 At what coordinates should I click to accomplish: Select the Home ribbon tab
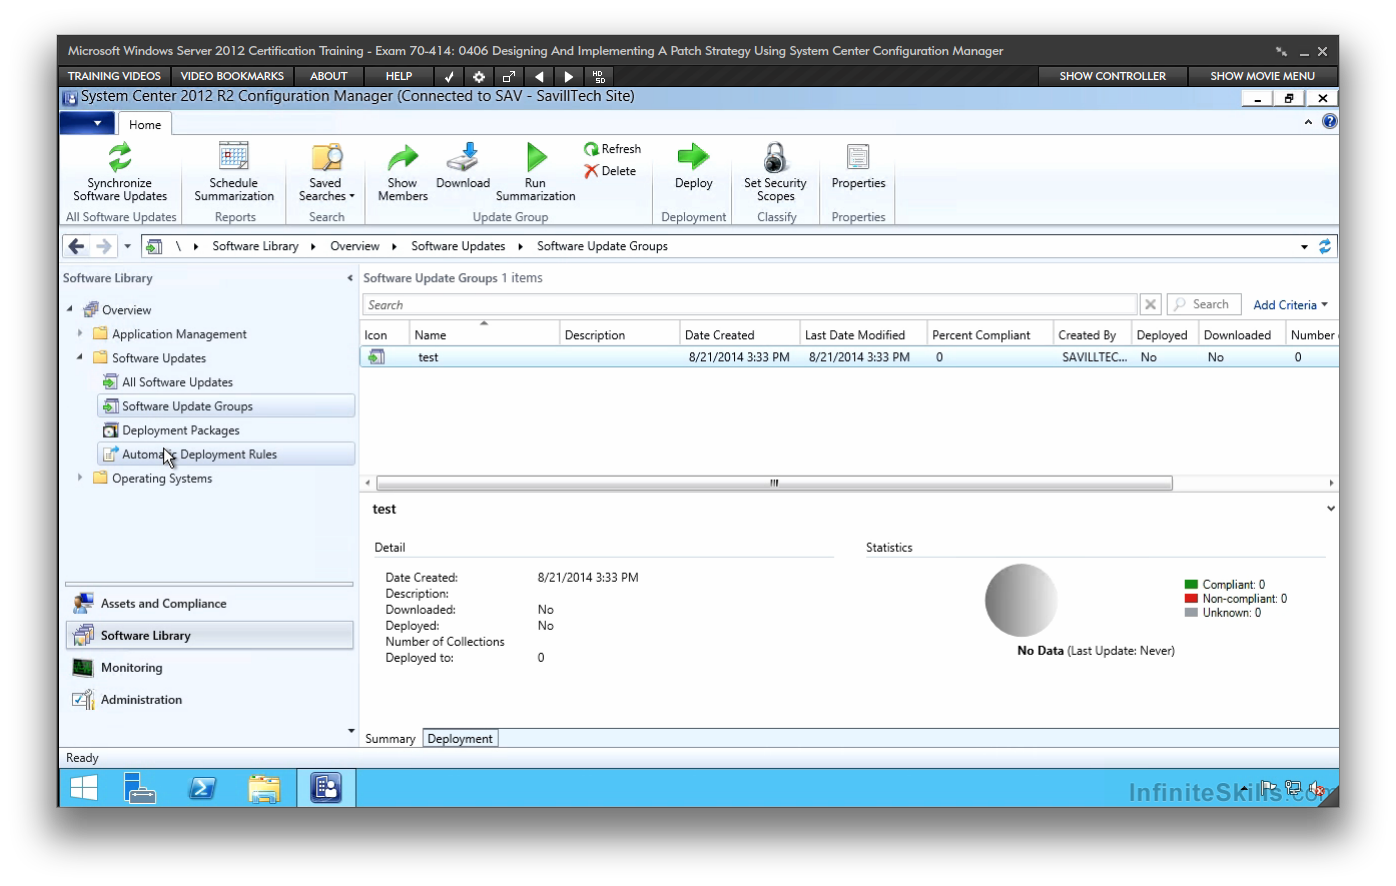tap(145, 124)
